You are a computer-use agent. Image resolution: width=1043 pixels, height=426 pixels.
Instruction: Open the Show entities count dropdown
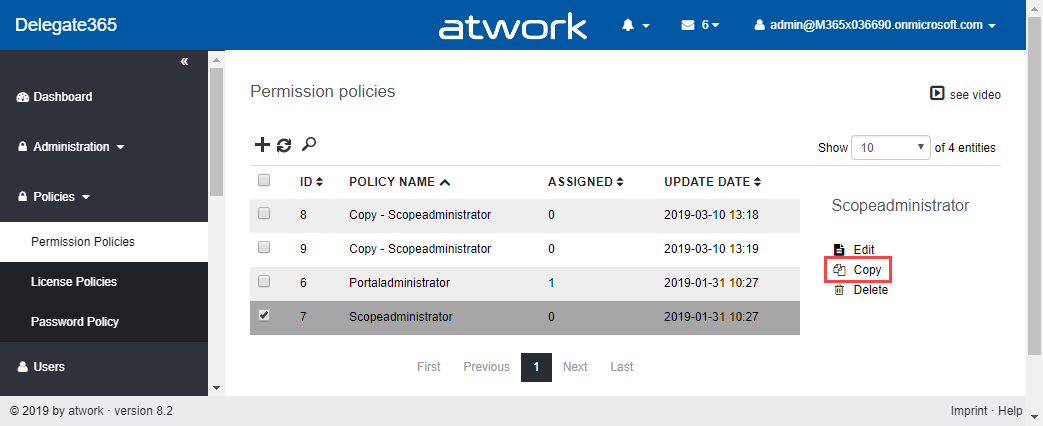click(x=890, y=147)
